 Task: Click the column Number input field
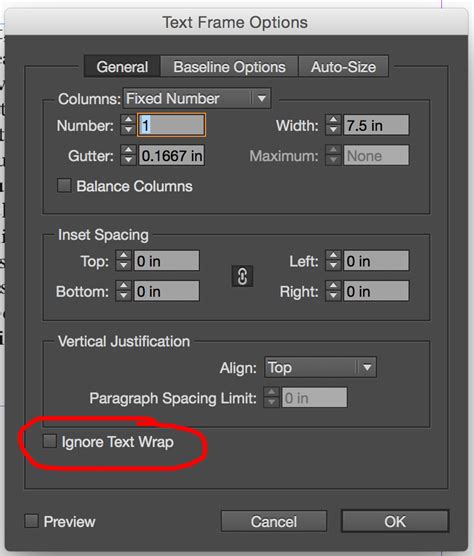pos(172,125)
